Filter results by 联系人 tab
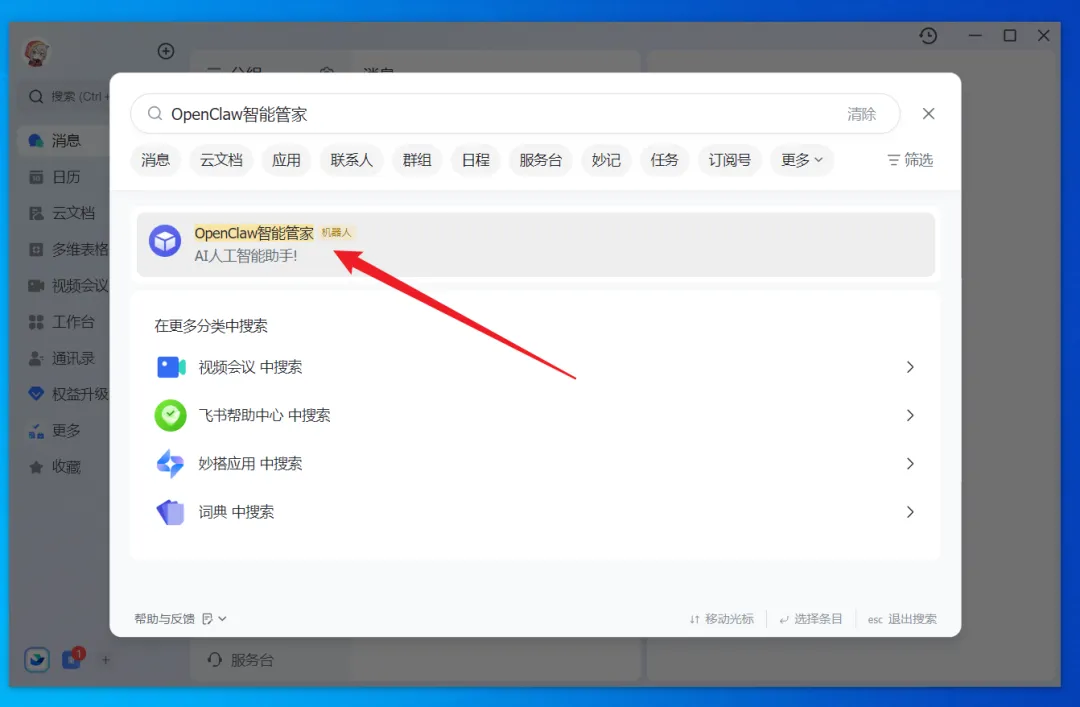1080x707 pixels. click(x=351, y=161)
